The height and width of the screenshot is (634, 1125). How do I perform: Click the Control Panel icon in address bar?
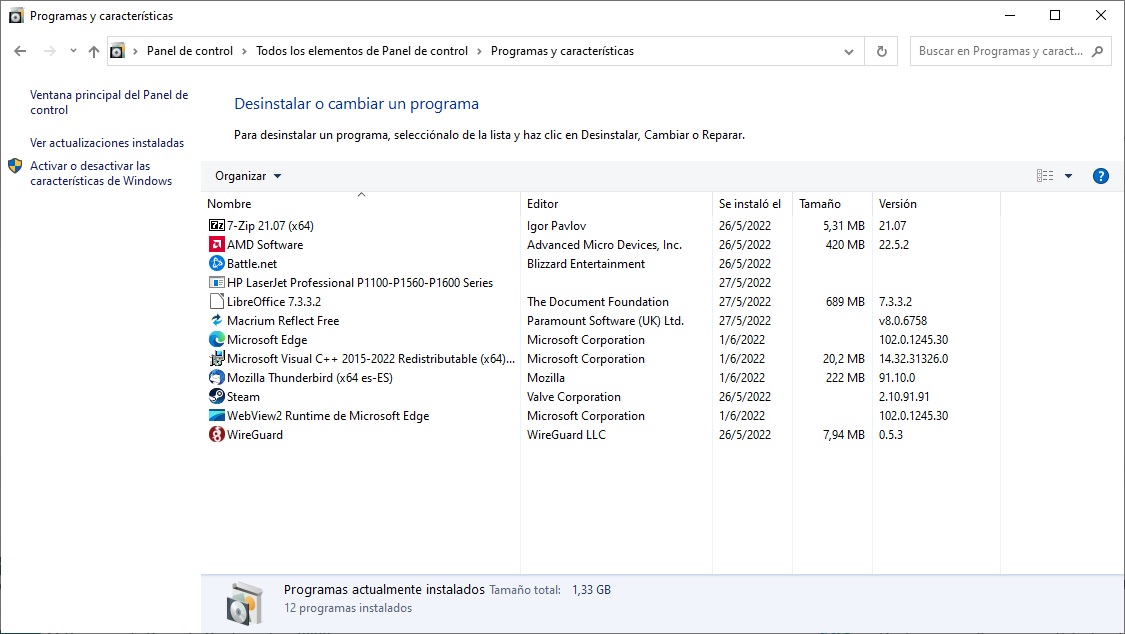[x=118, y=51]
